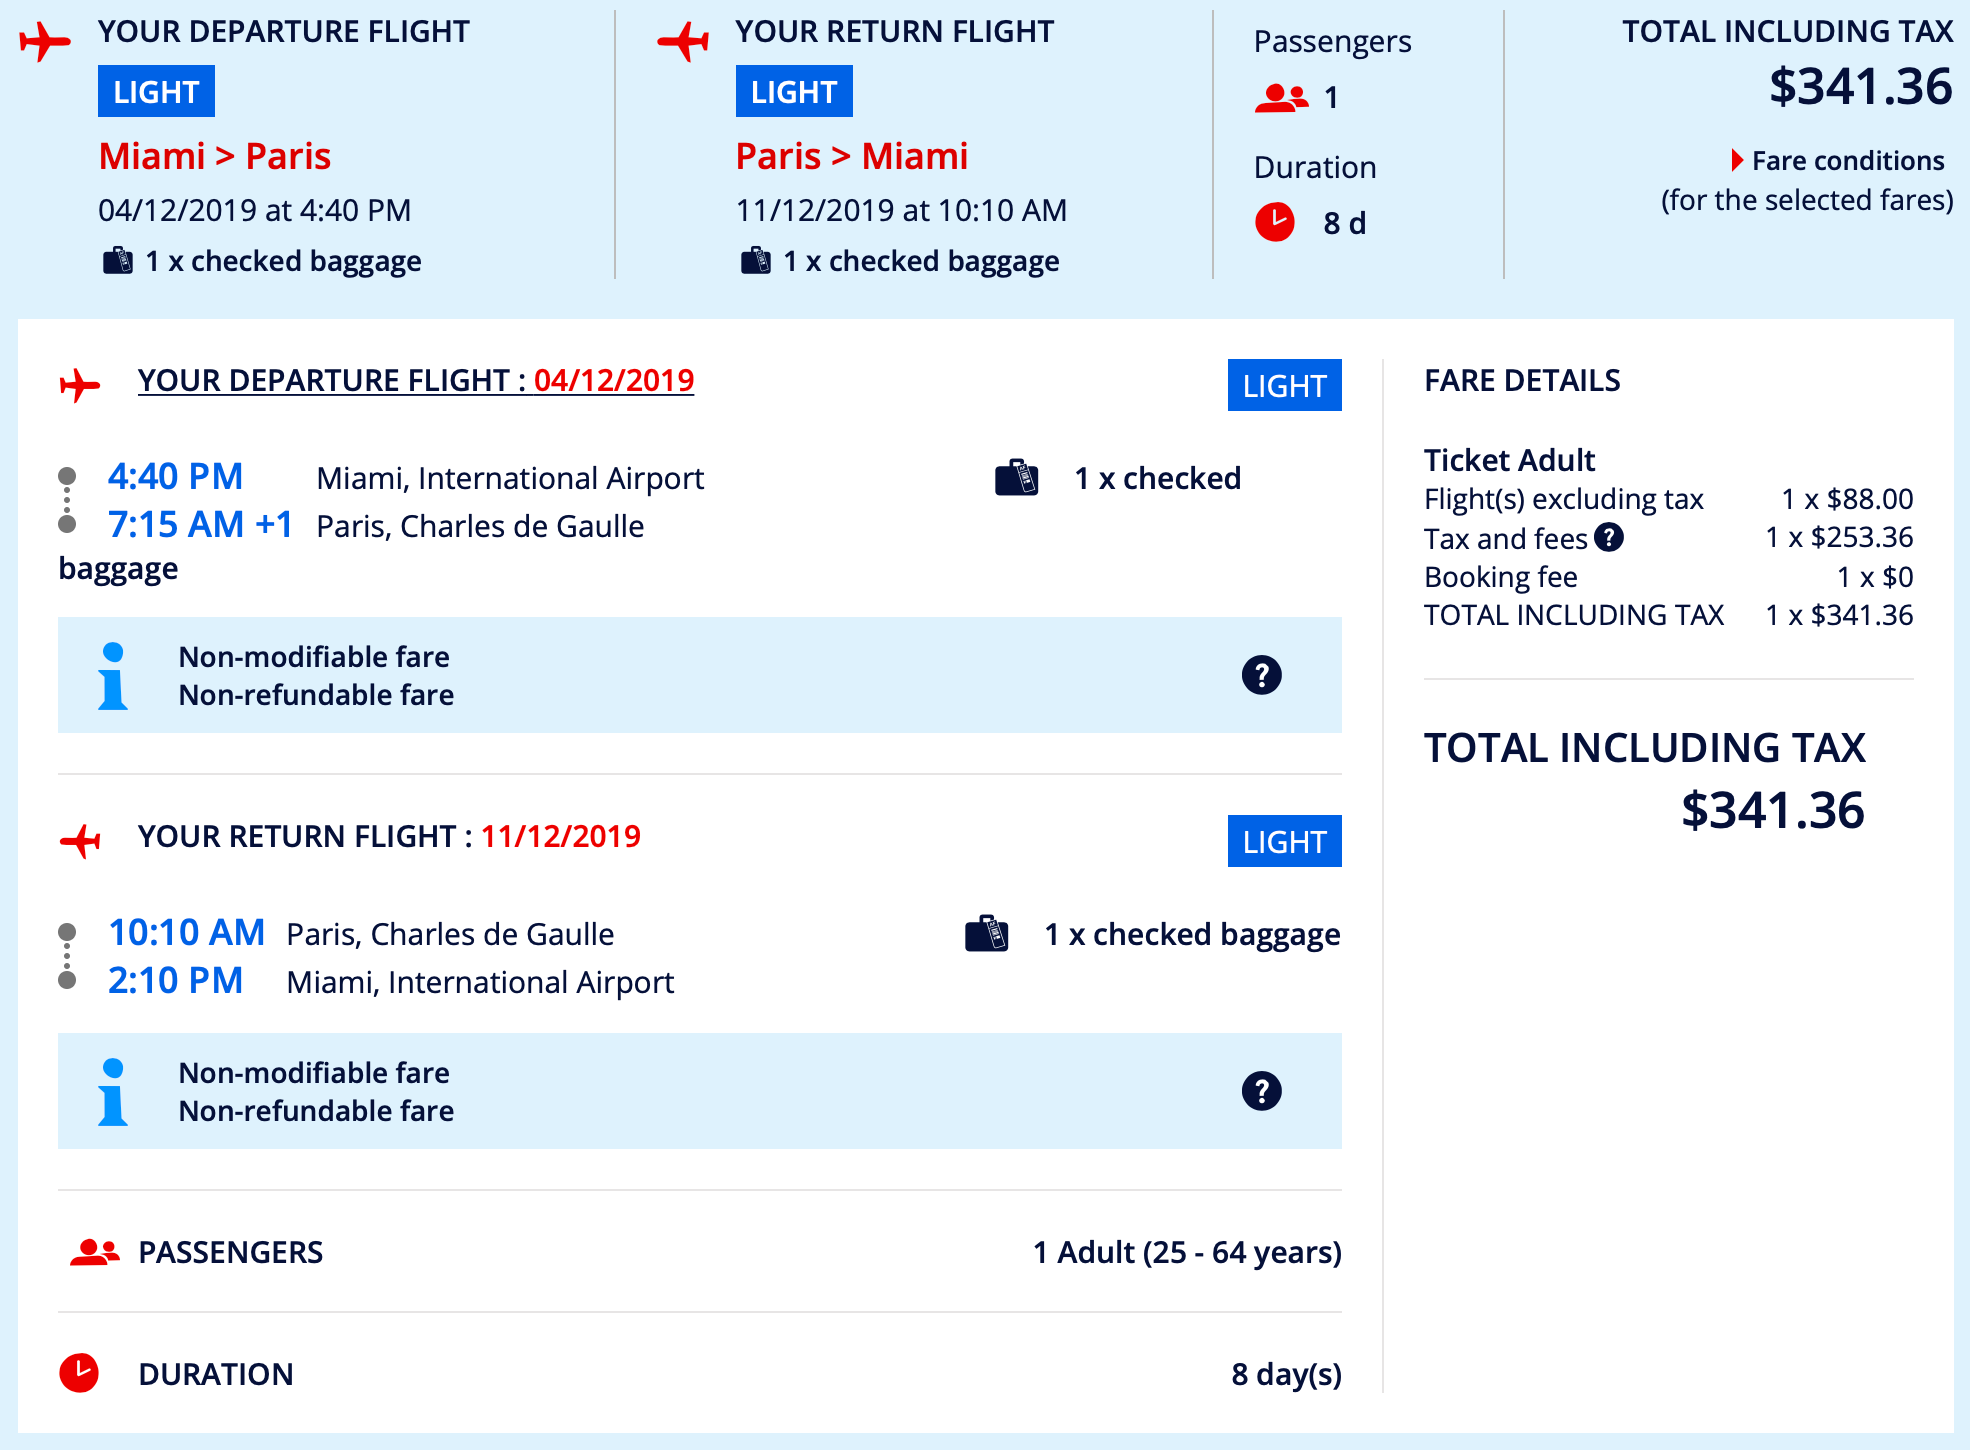Open help for return flight fare restrictions
Image resolution: width=1970 pixels, height=1450 pixels.
coord(1261,1091)
